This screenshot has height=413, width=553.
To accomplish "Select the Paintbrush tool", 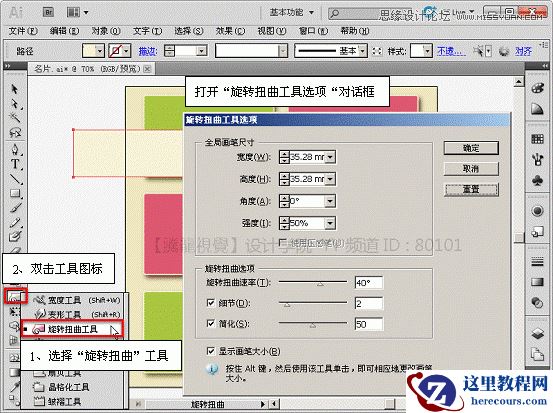I will (14, 208).
